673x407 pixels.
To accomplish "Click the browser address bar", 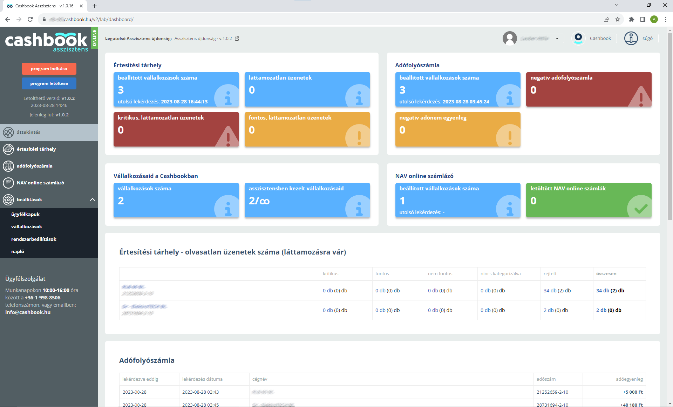I will click(300, 19).
